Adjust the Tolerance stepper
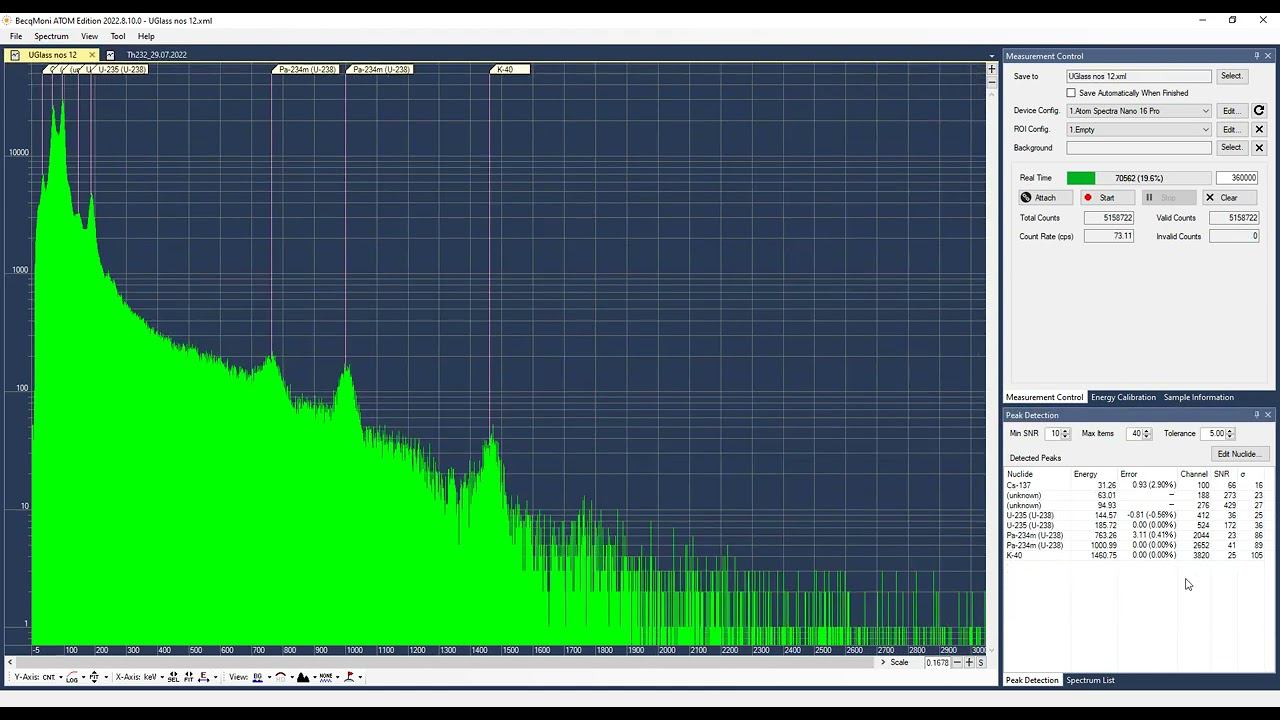Viewport: 1280px width, 720px height. point(1231,434)
